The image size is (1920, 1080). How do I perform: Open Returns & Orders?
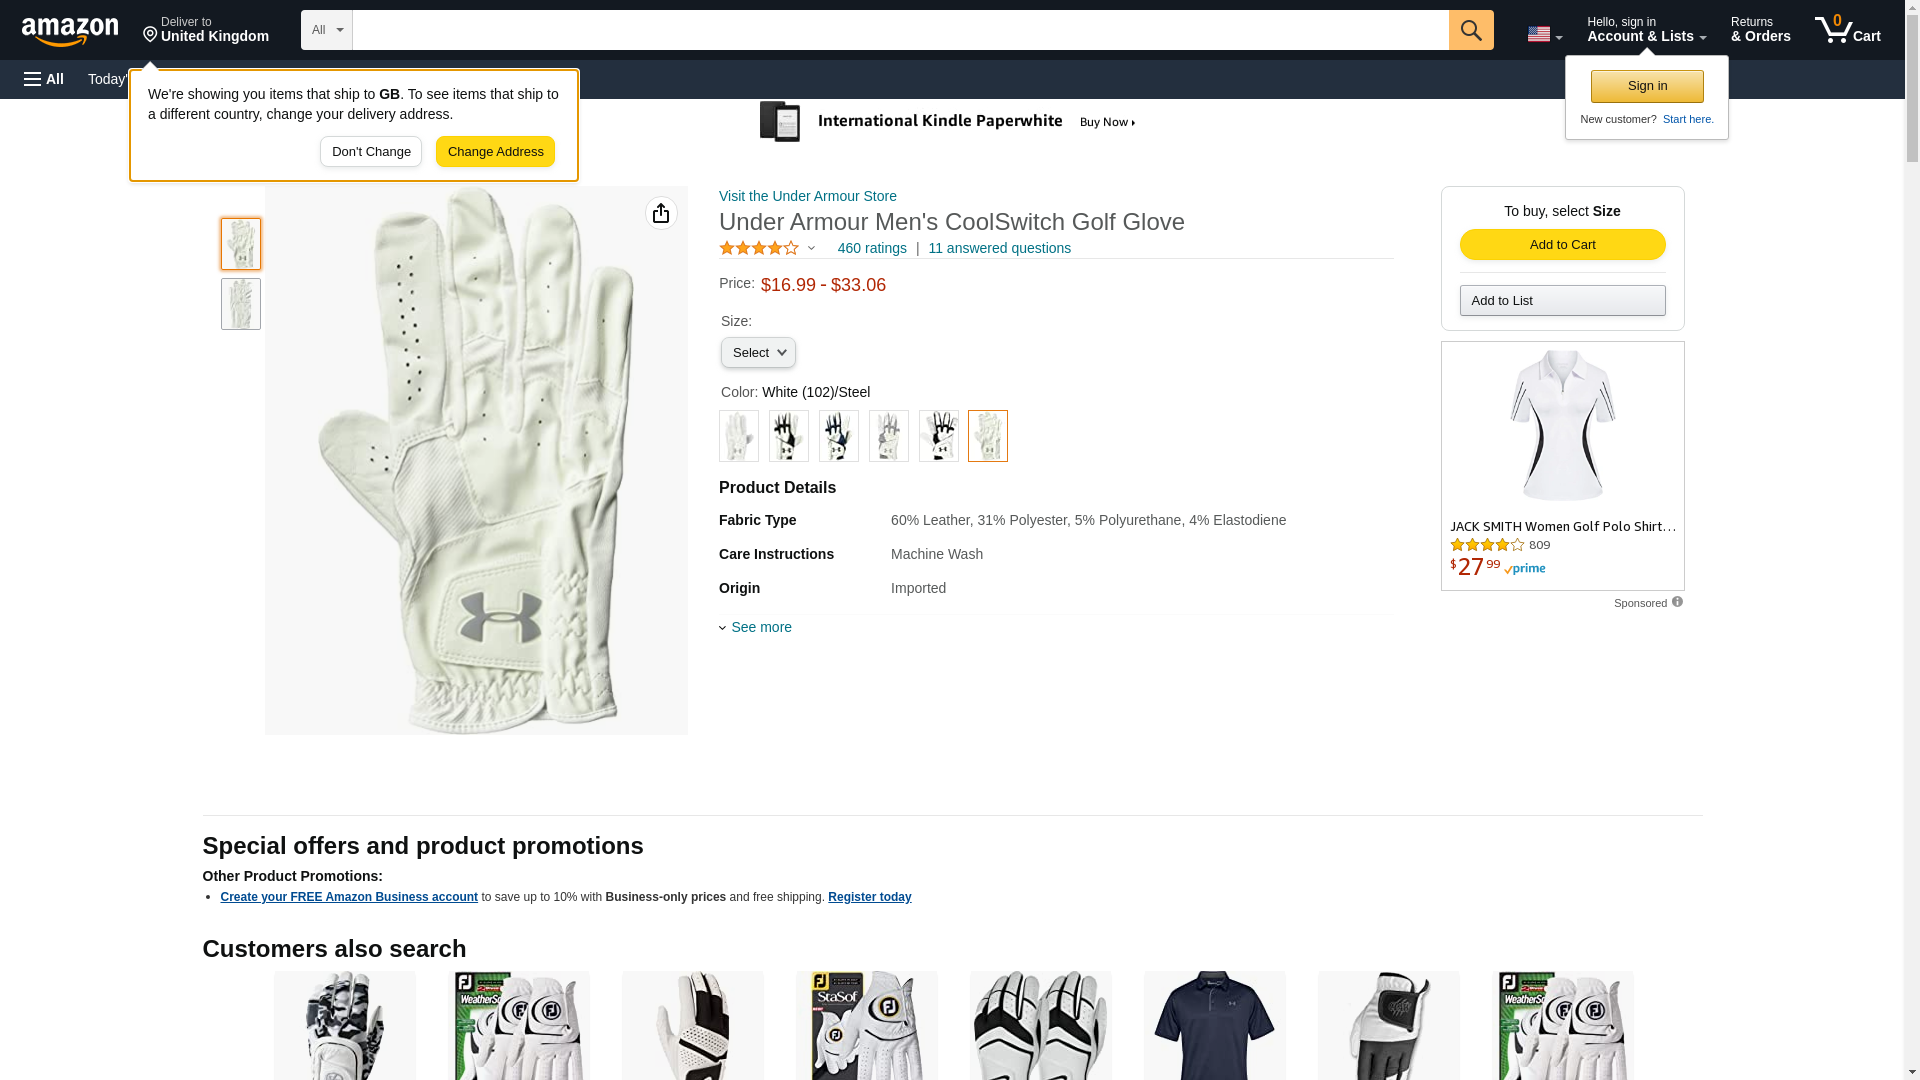(1760, 30)
